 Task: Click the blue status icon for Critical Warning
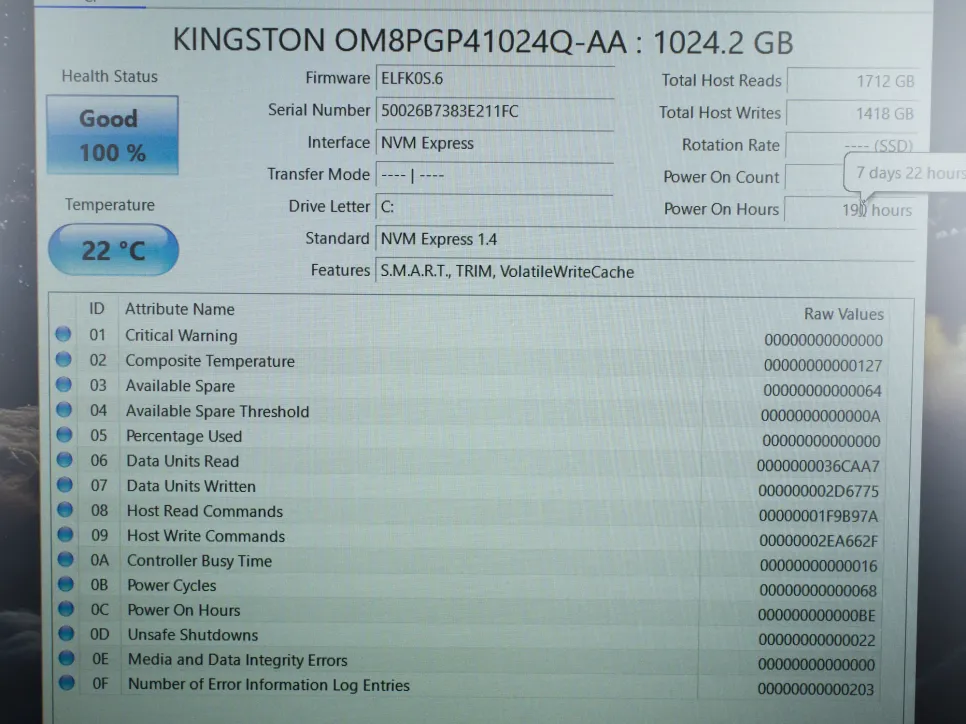click(x=64, y=335)
